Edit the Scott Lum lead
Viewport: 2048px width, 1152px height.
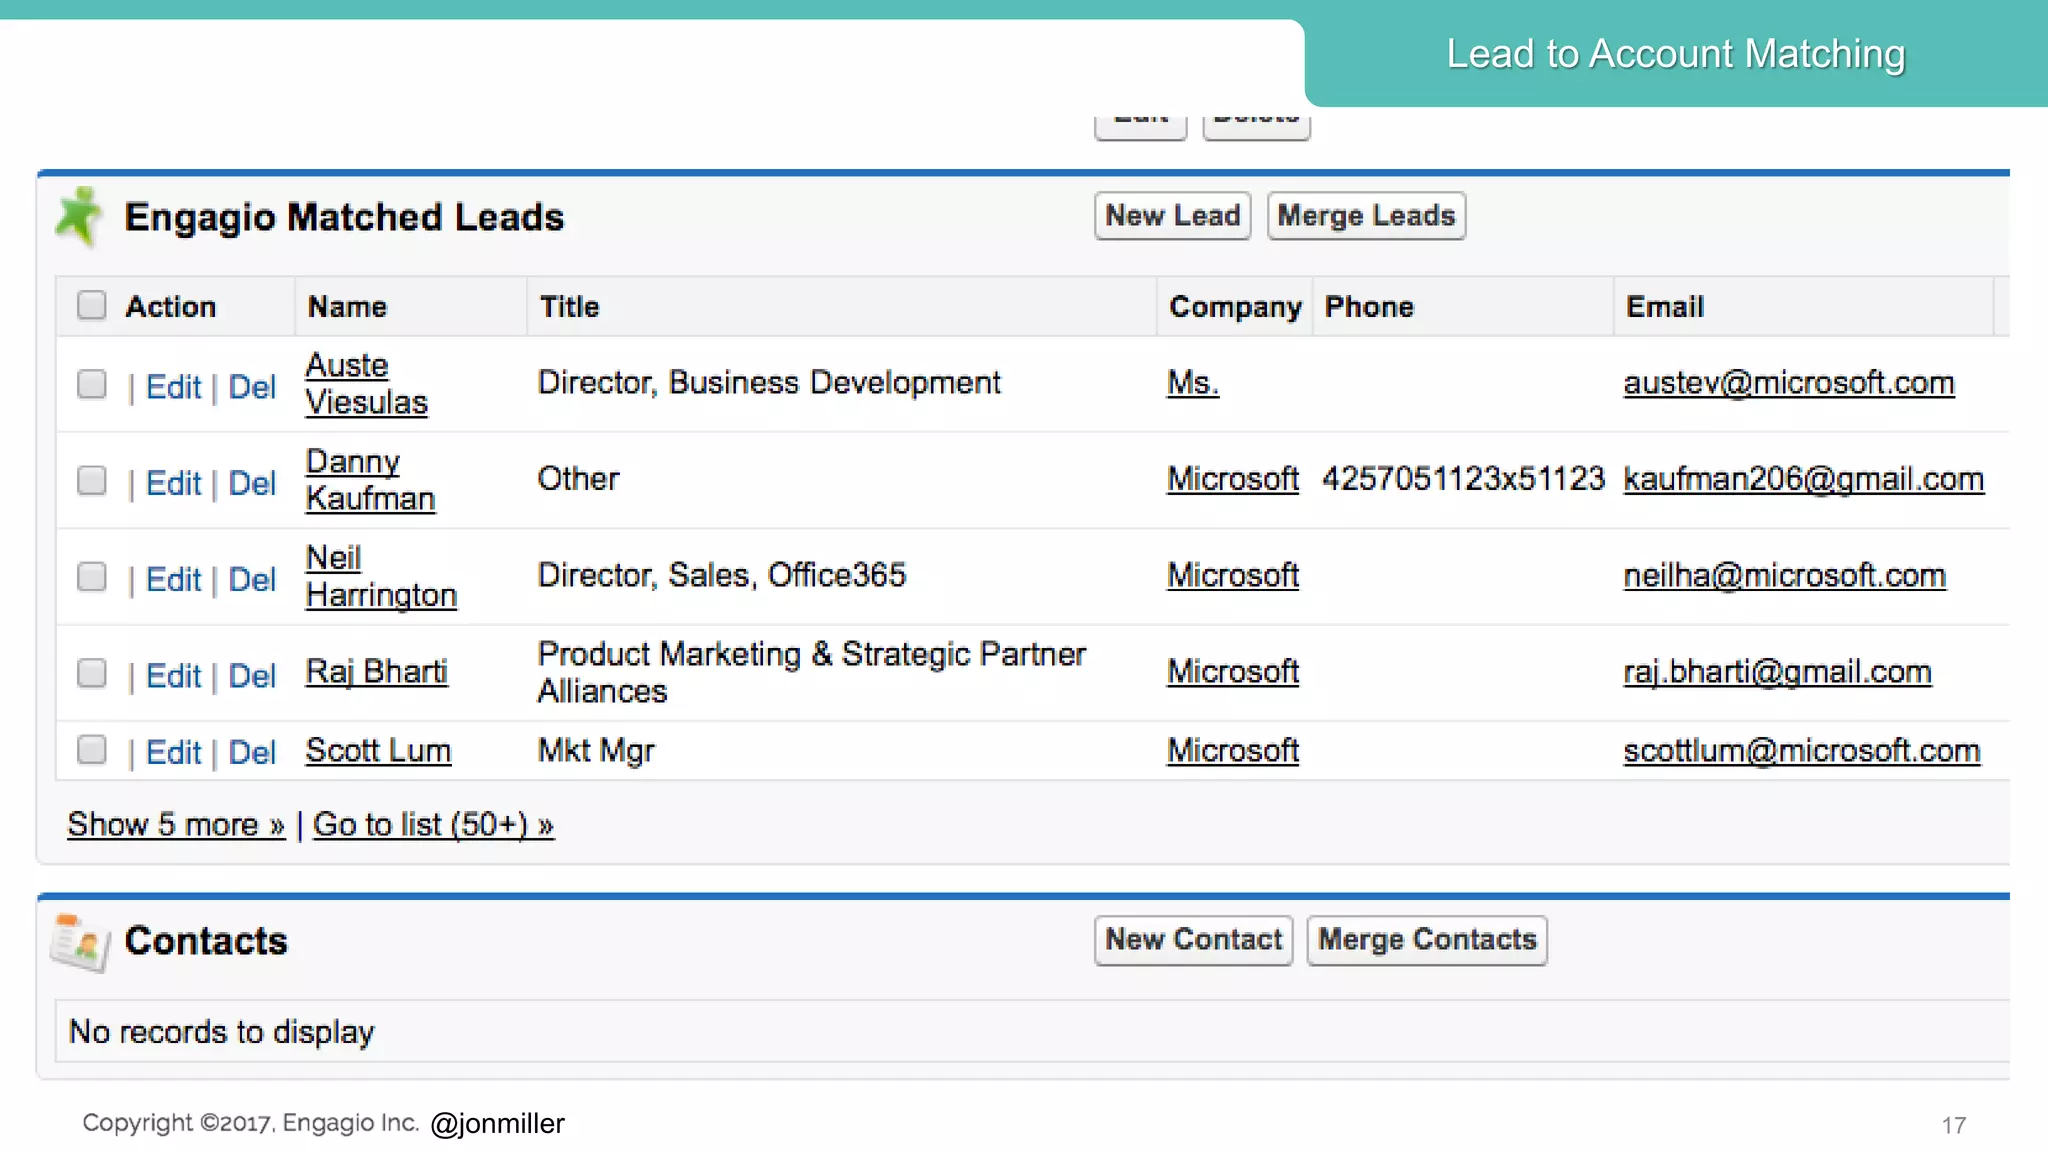(x=174, y=752)
